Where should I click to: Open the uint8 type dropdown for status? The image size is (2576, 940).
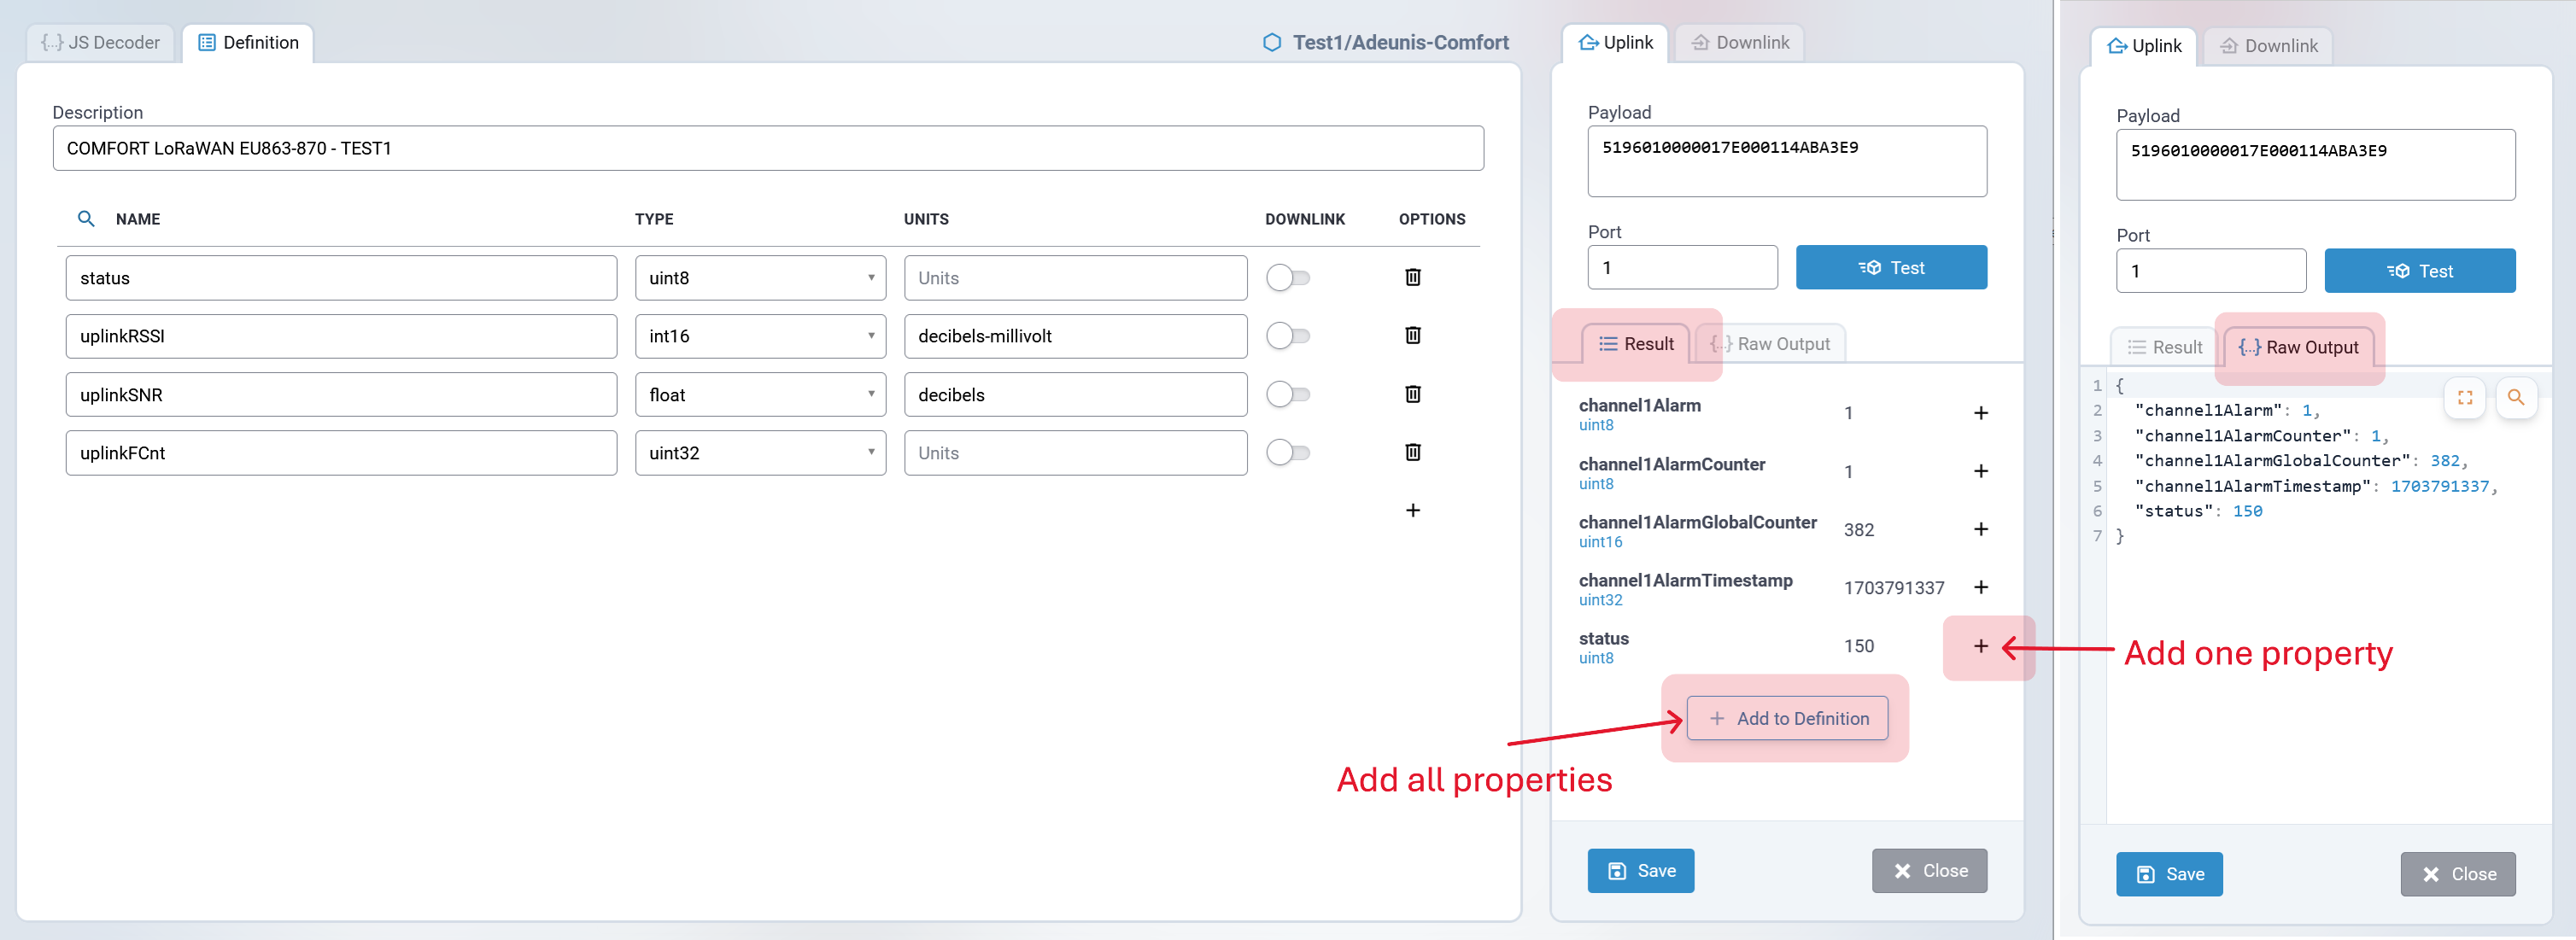coord(760,278)
